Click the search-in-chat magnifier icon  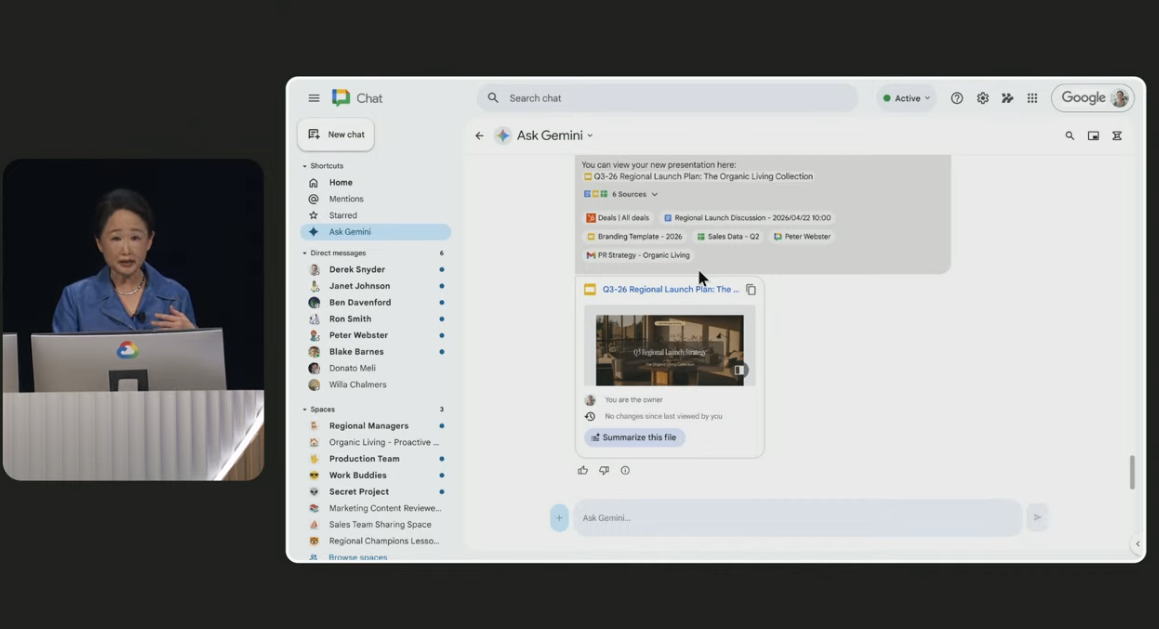pyautogui.click(x=1070, y=136)
